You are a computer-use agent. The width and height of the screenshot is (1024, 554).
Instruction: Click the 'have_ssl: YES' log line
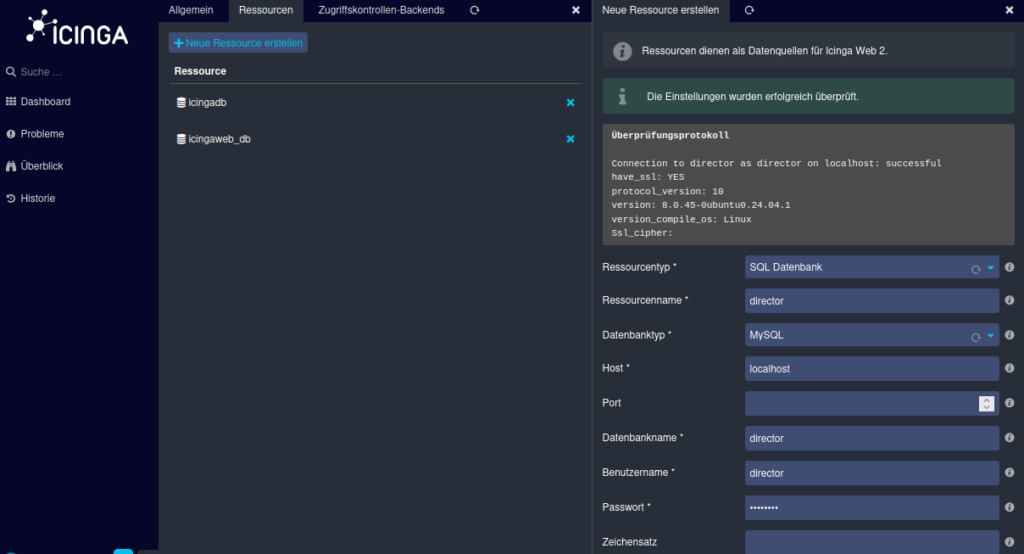click(x=648, y=177)
